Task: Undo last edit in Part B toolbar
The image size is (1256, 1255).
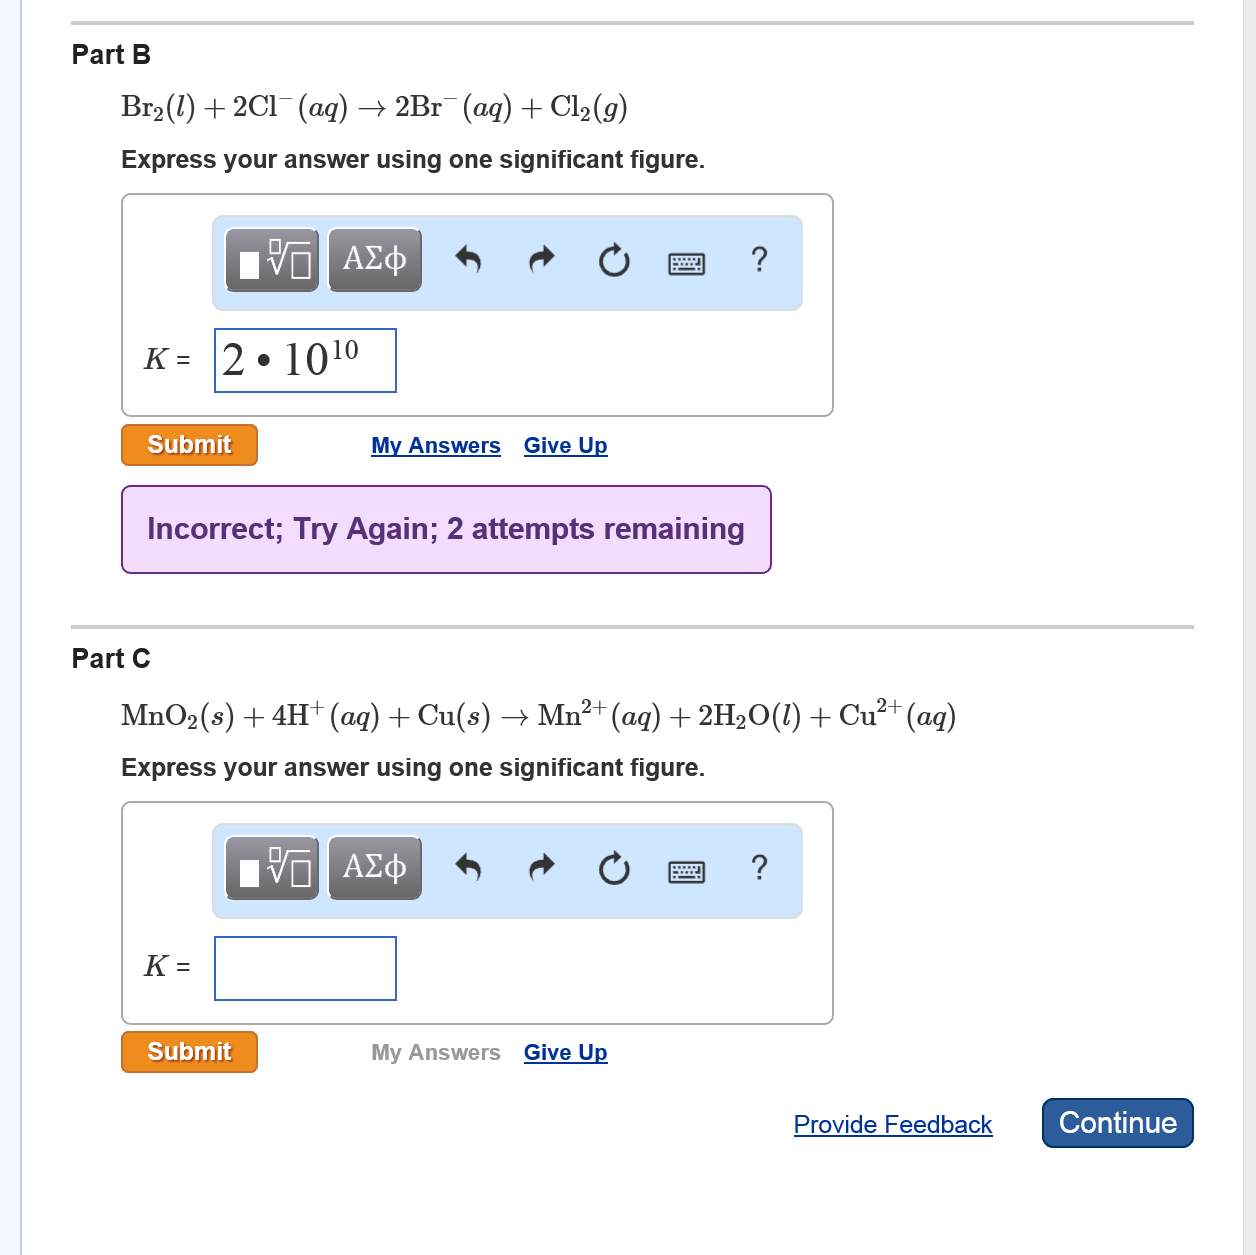Action: (x=468, y=260)
